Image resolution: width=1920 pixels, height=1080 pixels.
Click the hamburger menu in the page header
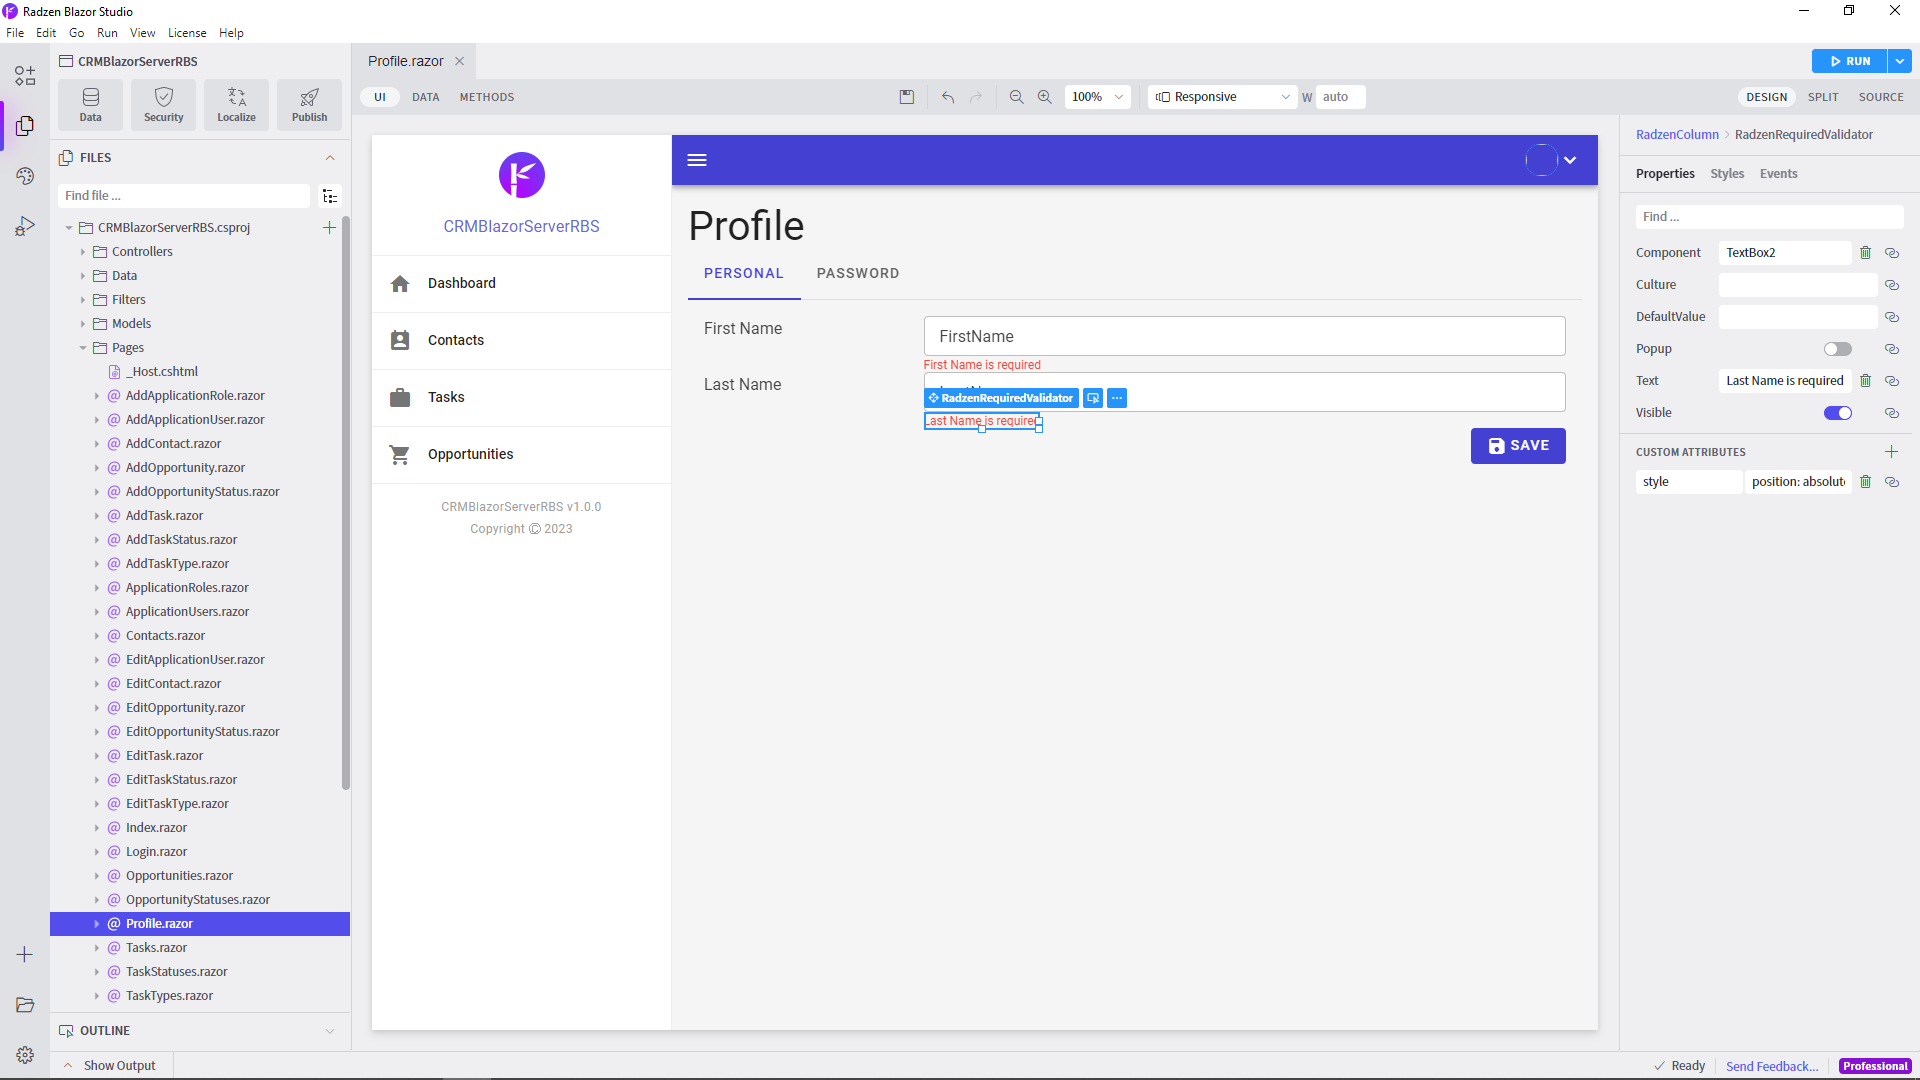[697, 160]
